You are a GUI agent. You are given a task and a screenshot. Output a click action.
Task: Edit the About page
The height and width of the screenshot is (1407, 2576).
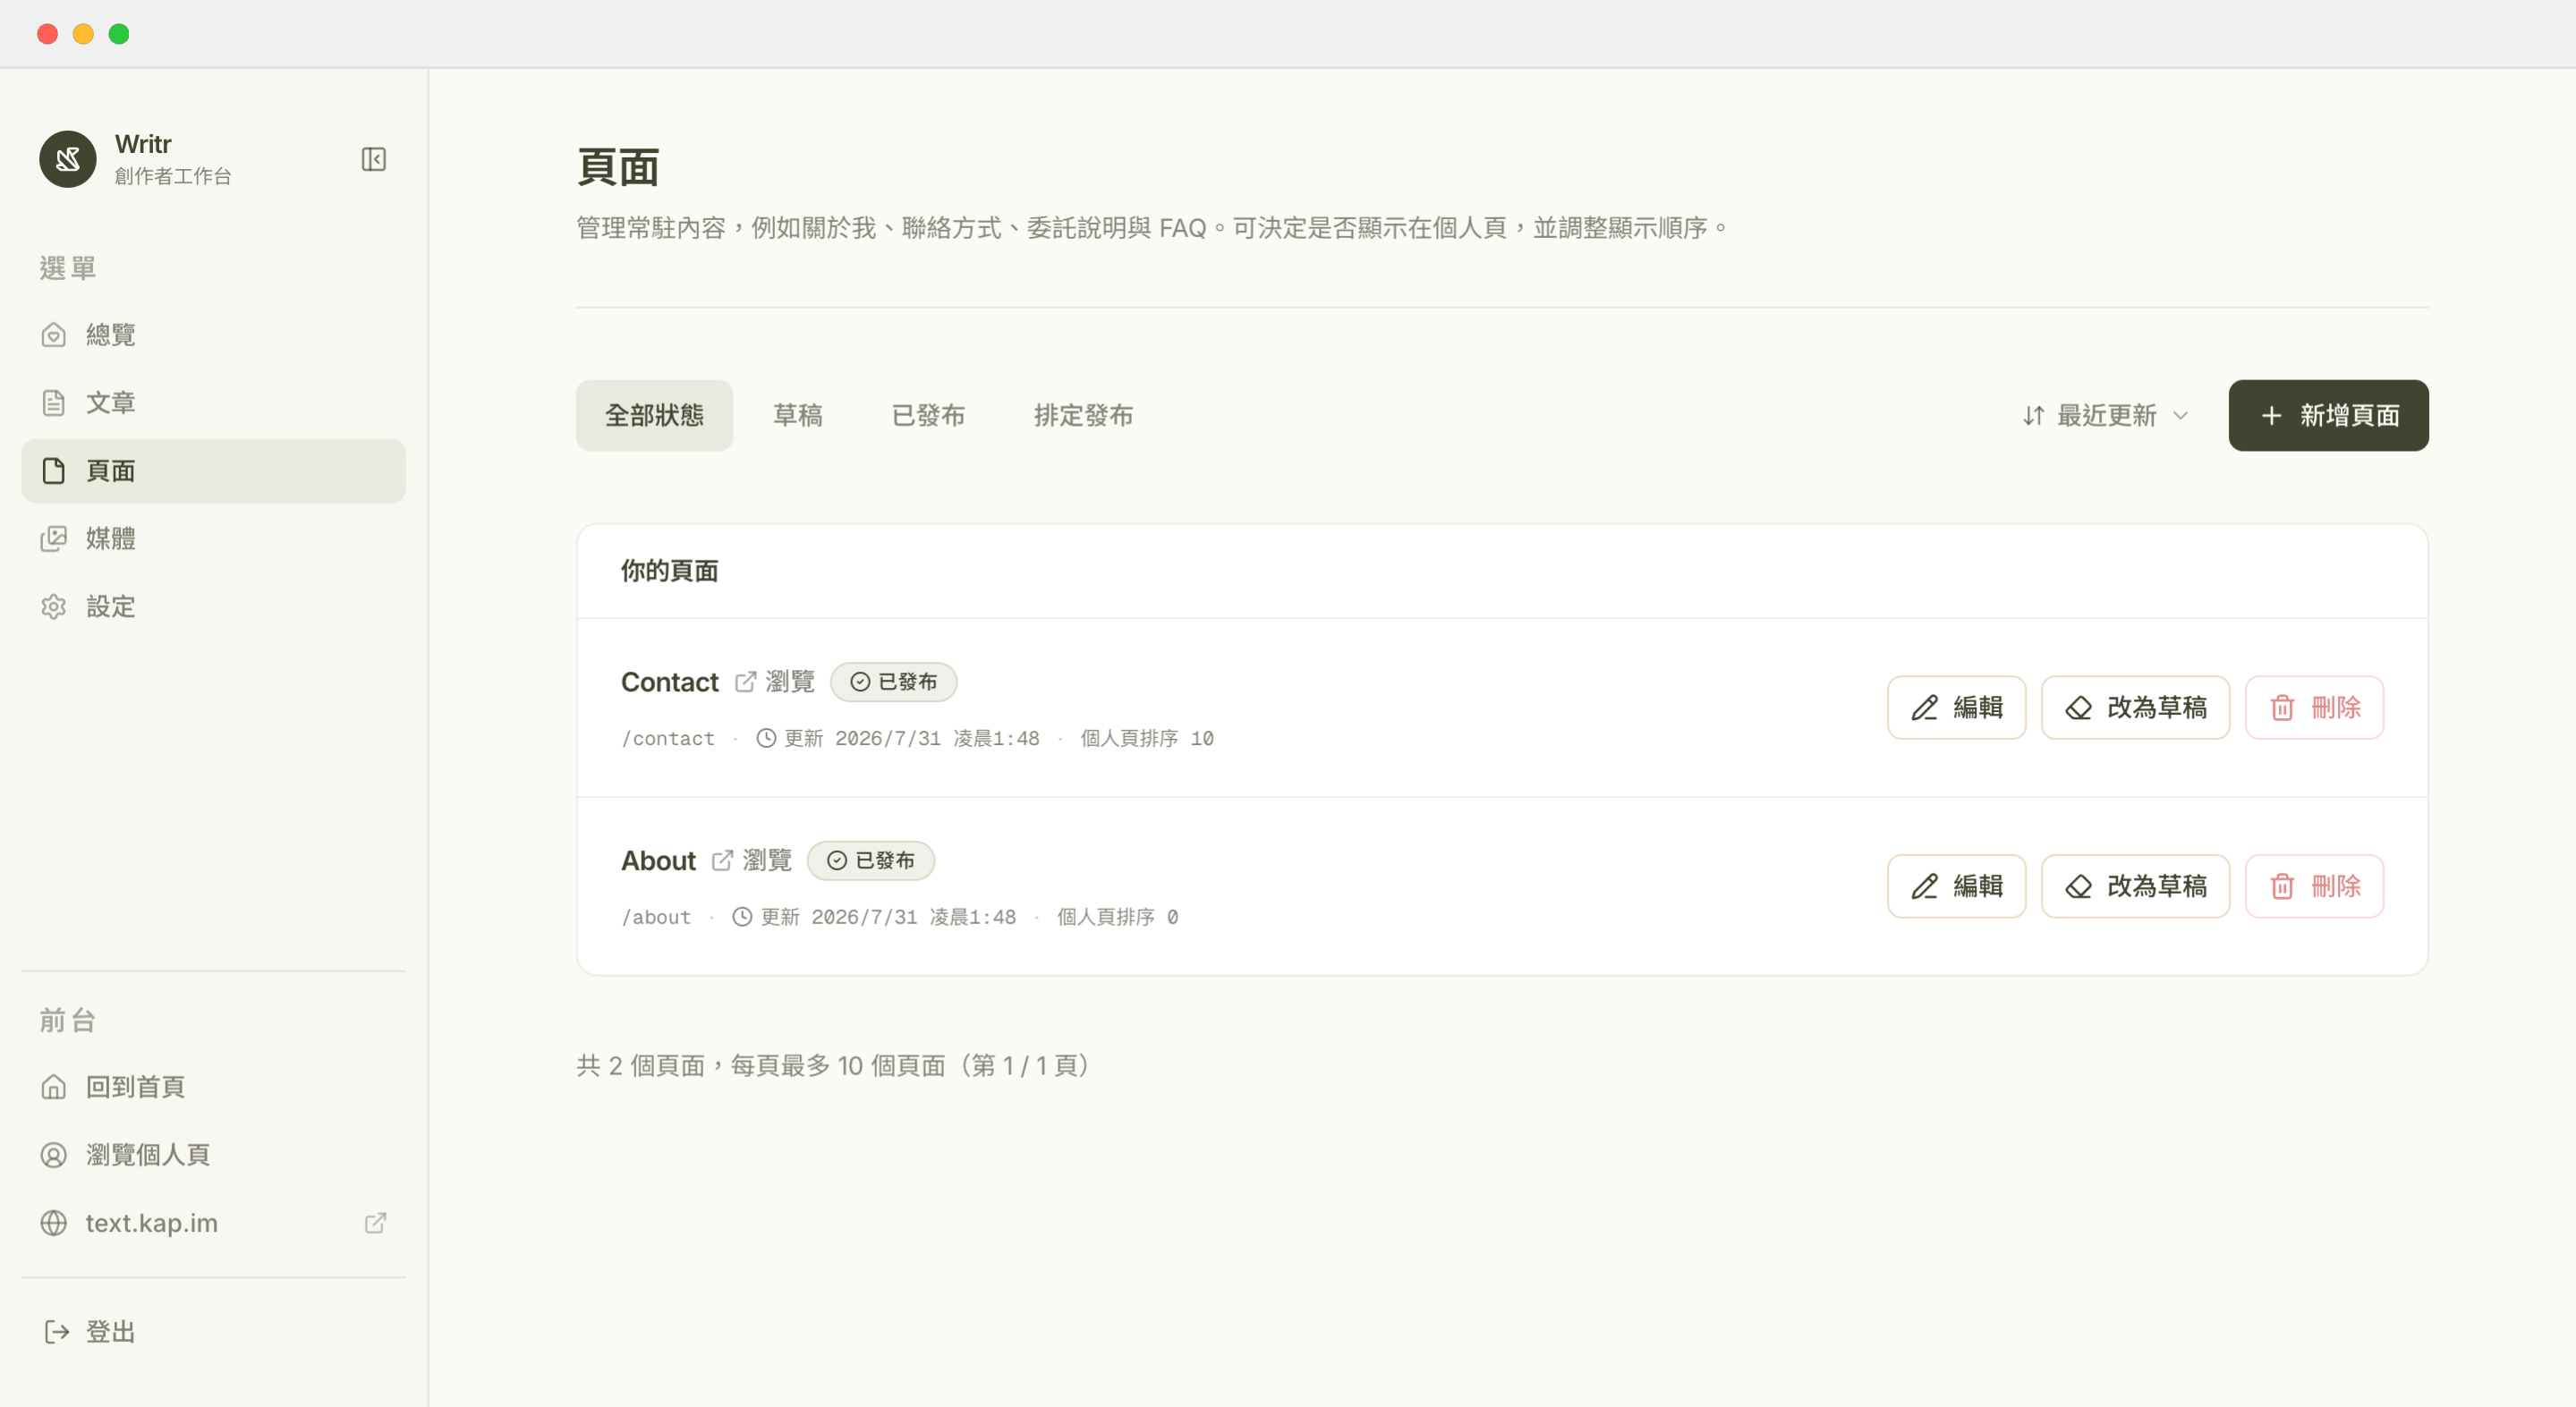(1956, 886)
